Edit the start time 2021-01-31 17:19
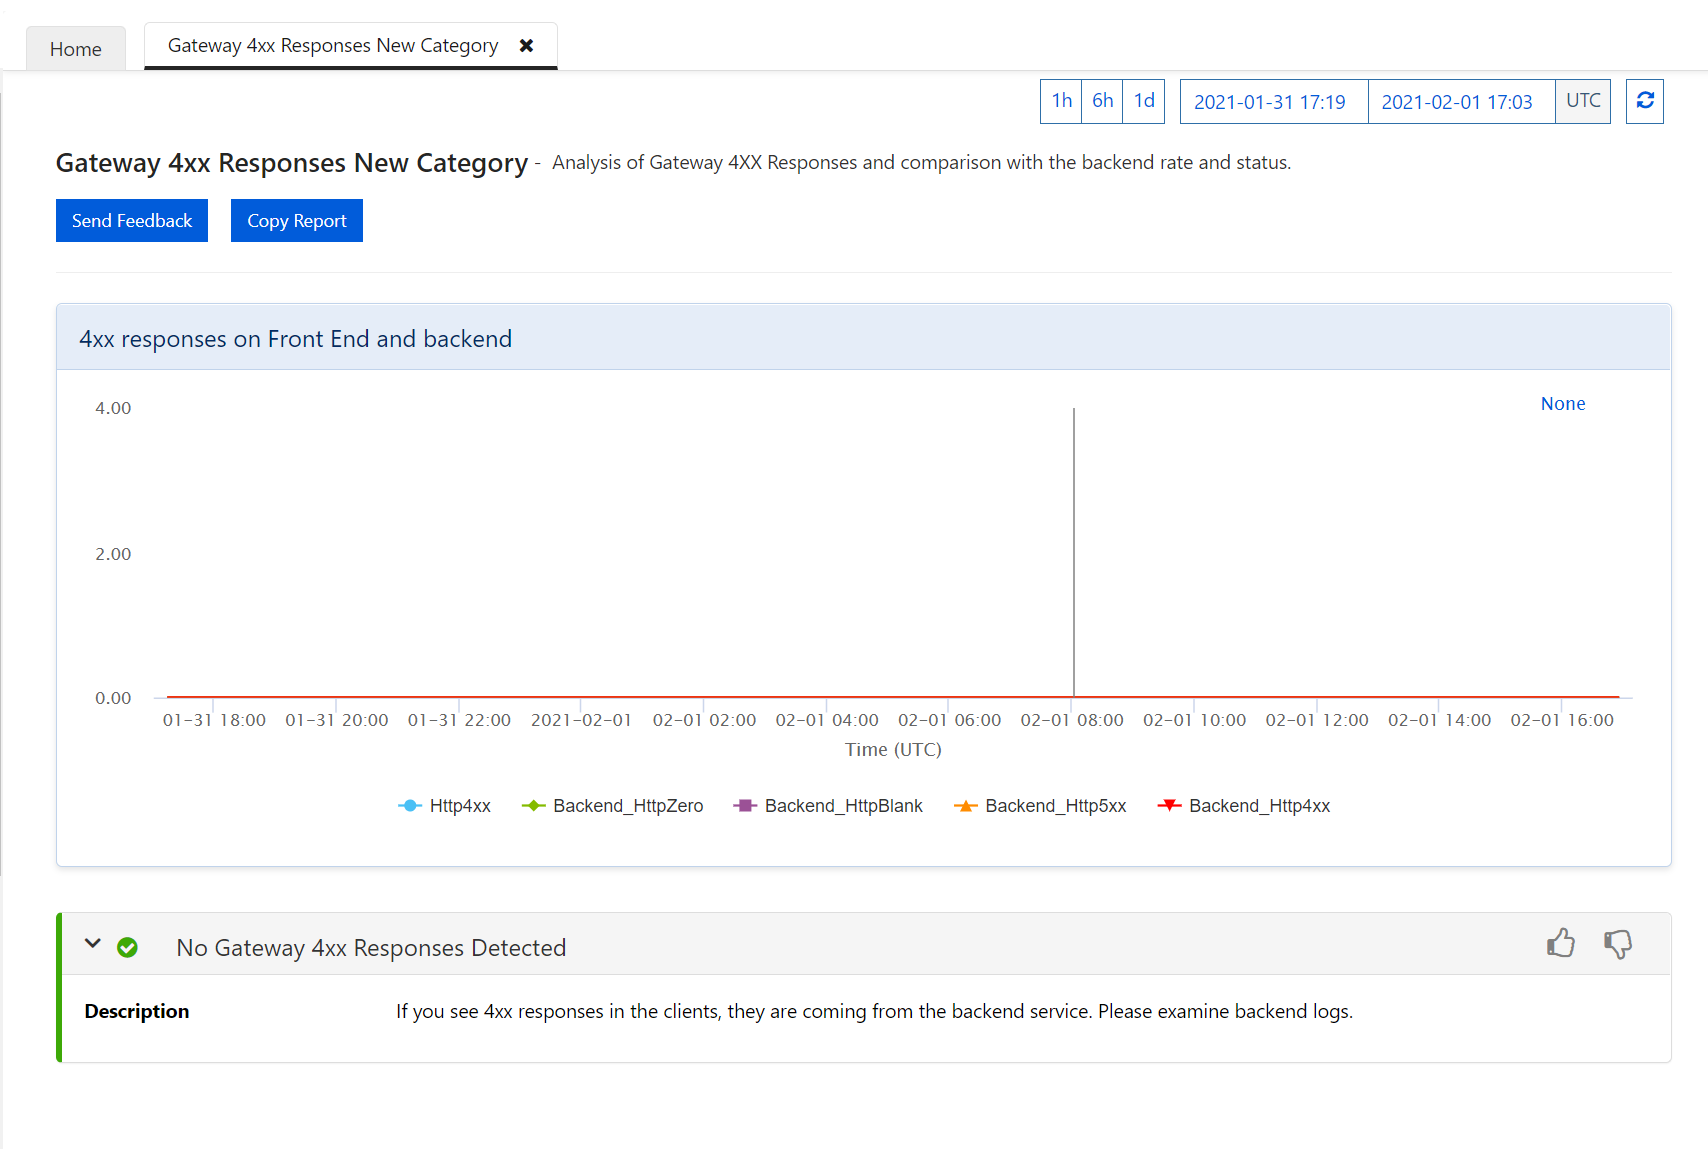The width and height of the screenshot is (1708, 1149). click(1274, 102)
